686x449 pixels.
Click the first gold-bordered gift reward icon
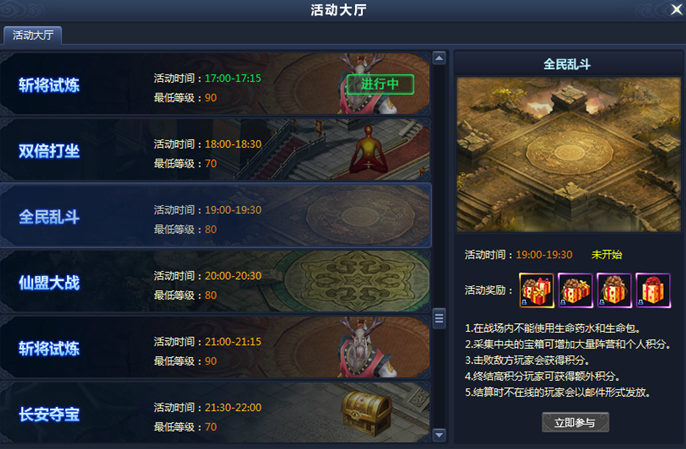click(536, 290)
